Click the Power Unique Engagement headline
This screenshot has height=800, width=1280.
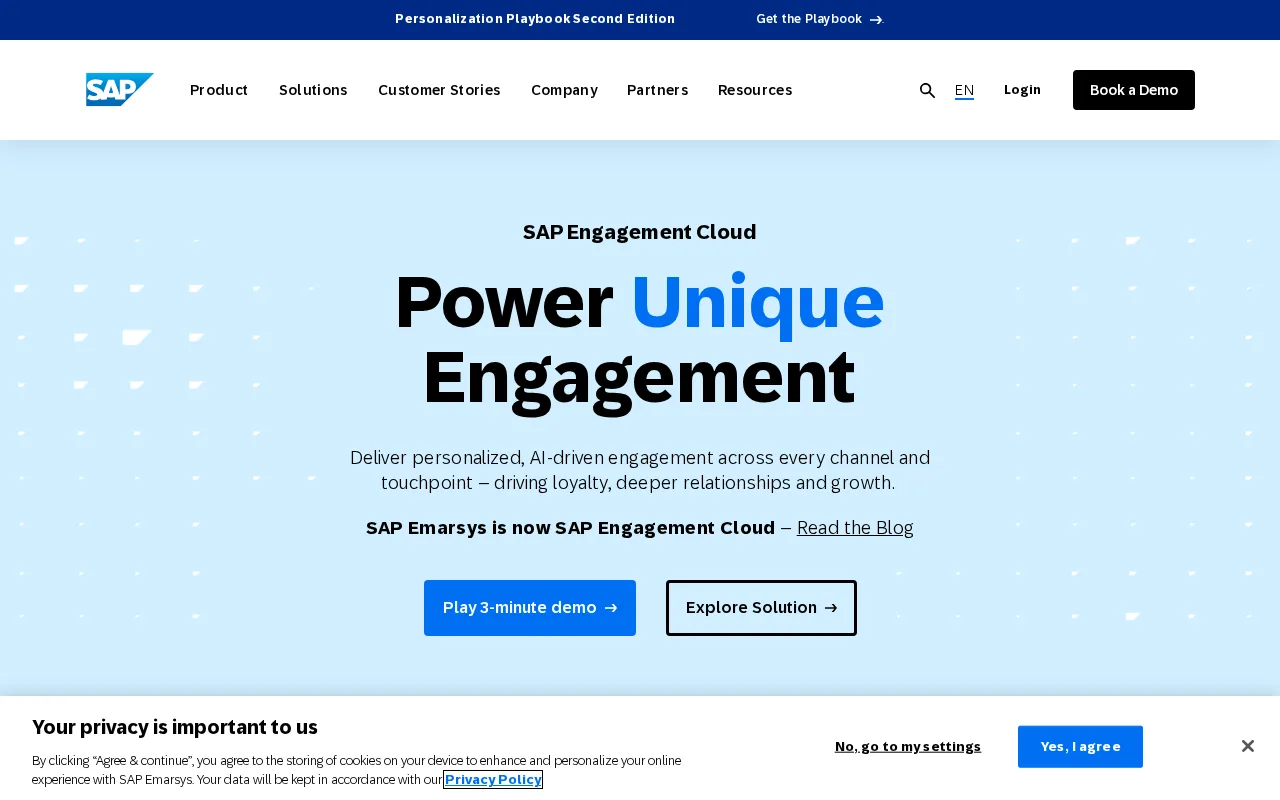[x=640, y=339]
